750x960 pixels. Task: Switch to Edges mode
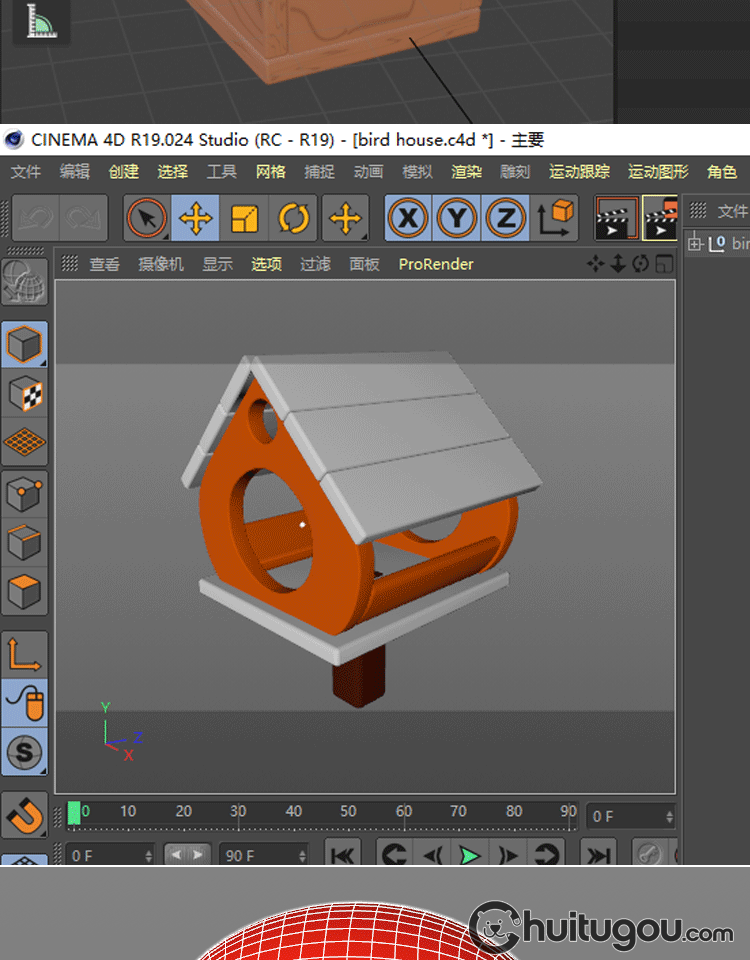24,542
